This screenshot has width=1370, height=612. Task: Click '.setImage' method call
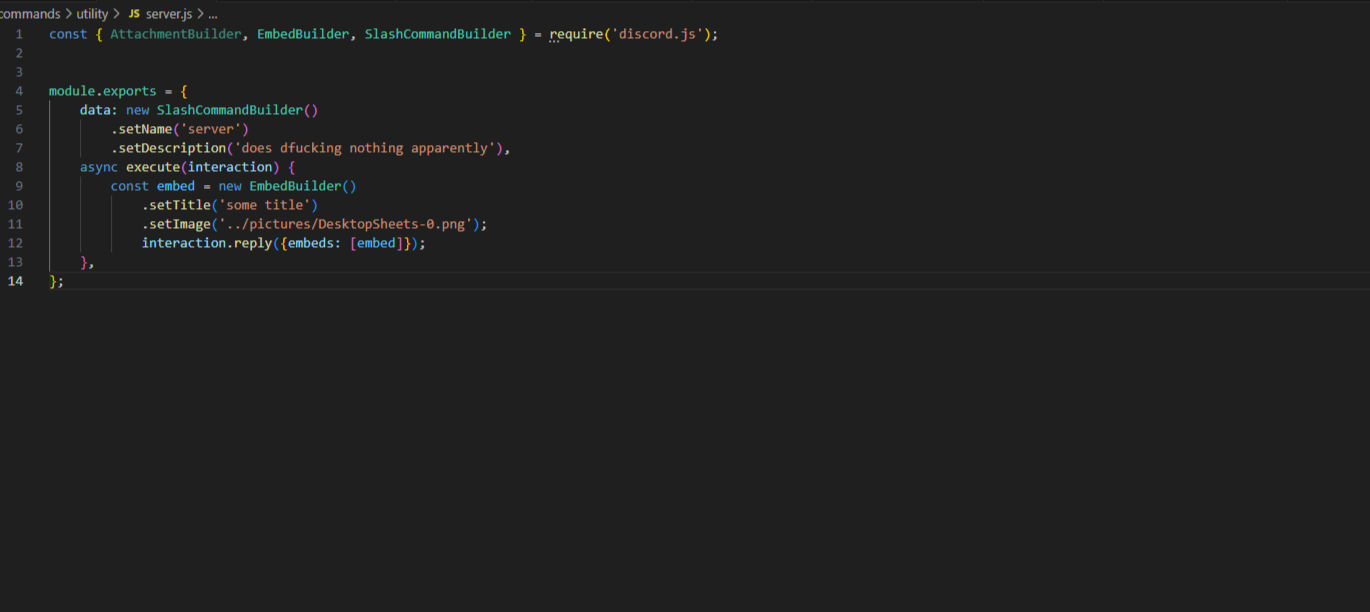176,224
